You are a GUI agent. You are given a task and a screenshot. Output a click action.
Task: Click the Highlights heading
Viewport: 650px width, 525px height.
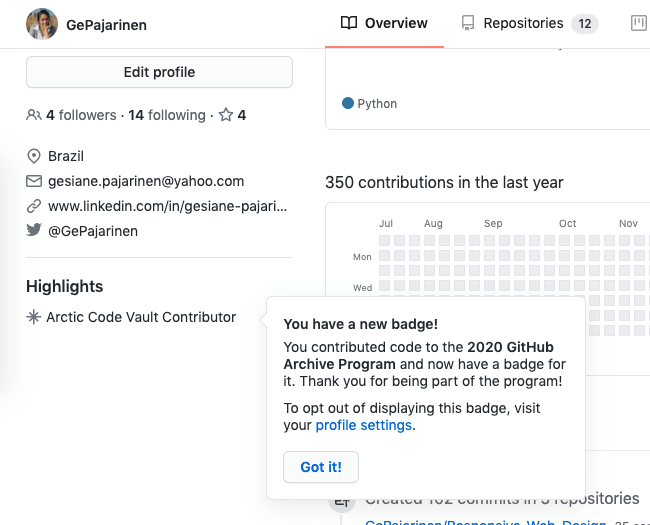tap(65, 286)
